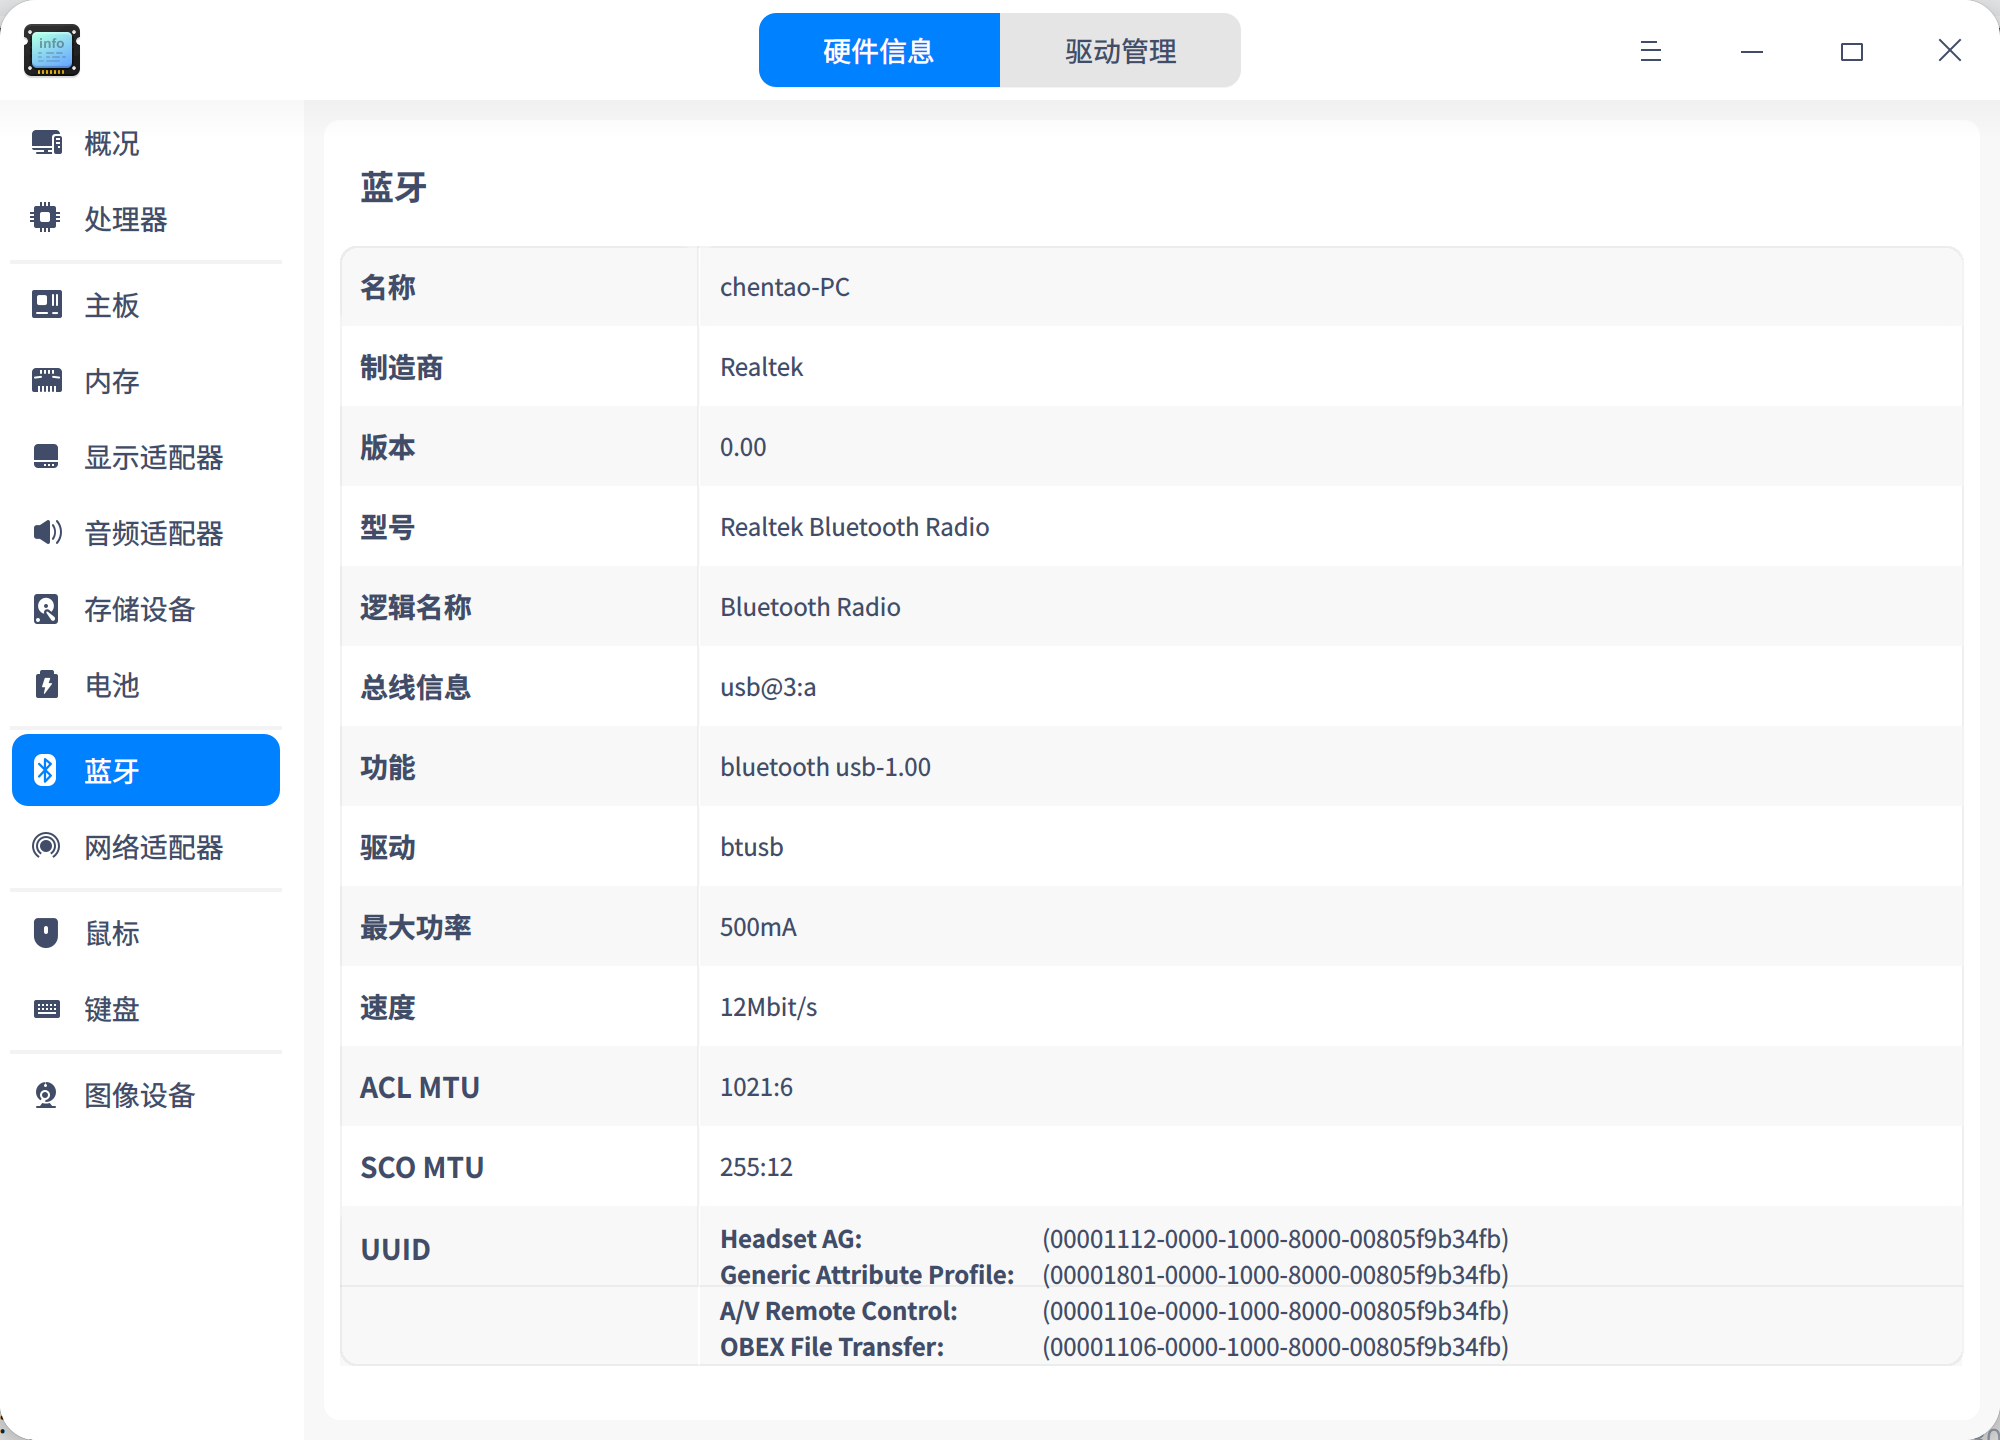The height and width of the screenshot is (1440, 2000).
Task: Click the 概况 (Overview) sidebar item
Action: (112, 144)
